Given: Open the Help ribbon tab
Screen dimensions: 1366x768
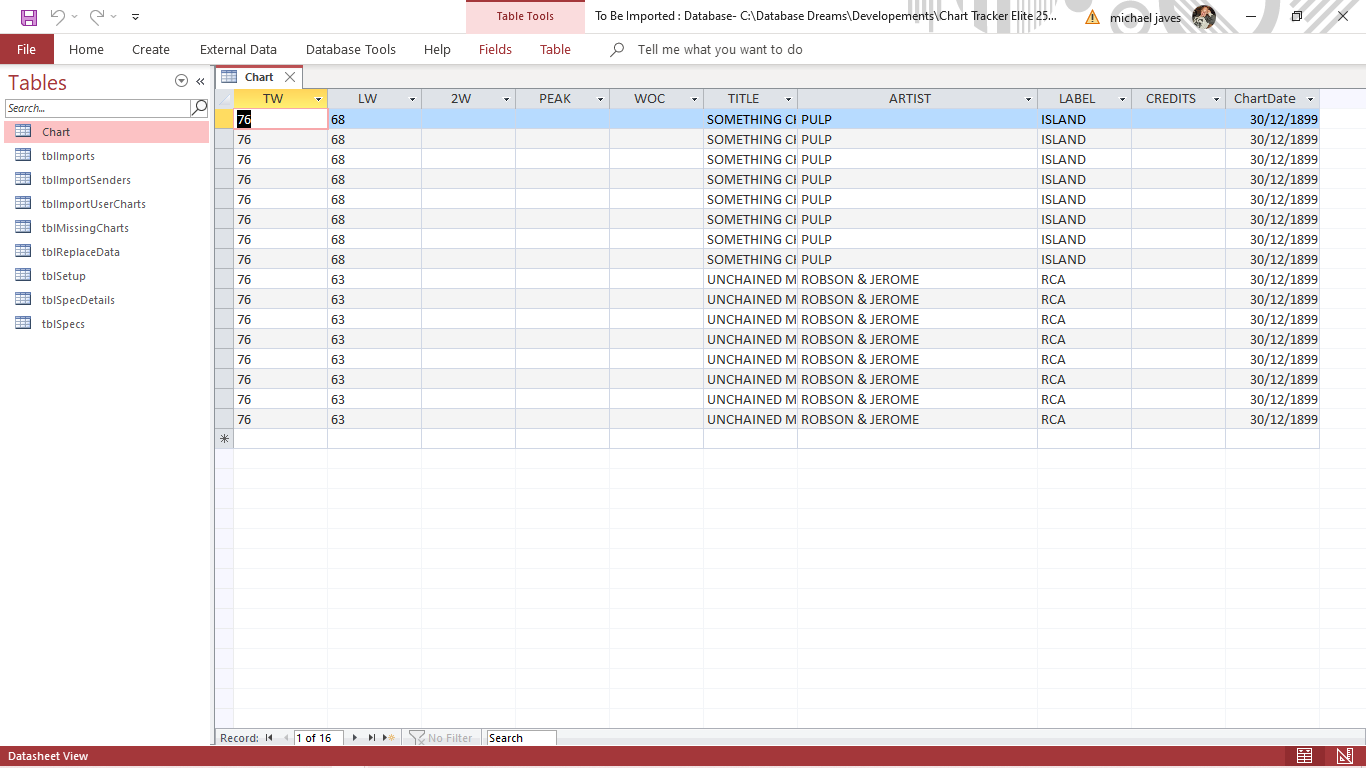Looking at the screenshot, I should [437, 49].
